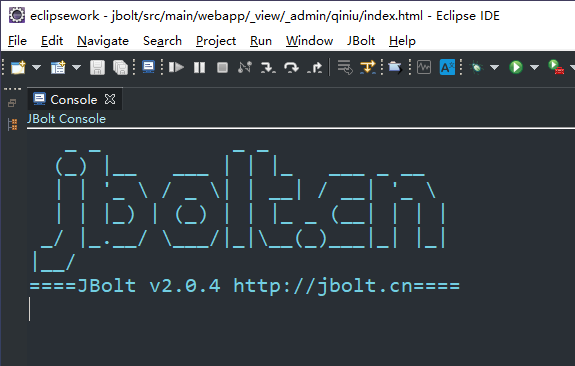Click the Step Return icon
The height and width of the screenshot is (366, 575).
pyautogui.click(x=315, y=67)
